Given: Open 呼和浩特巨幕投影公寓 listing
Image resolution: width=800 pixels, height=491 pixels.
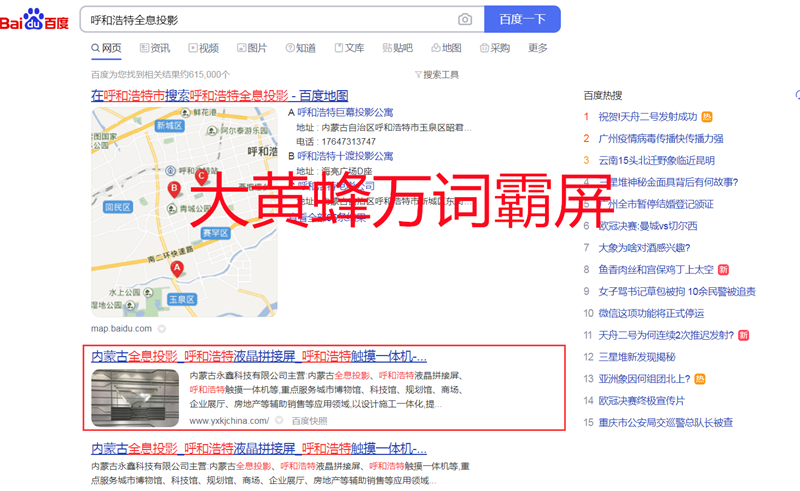Looking at the screenshot, I should 345,112.
